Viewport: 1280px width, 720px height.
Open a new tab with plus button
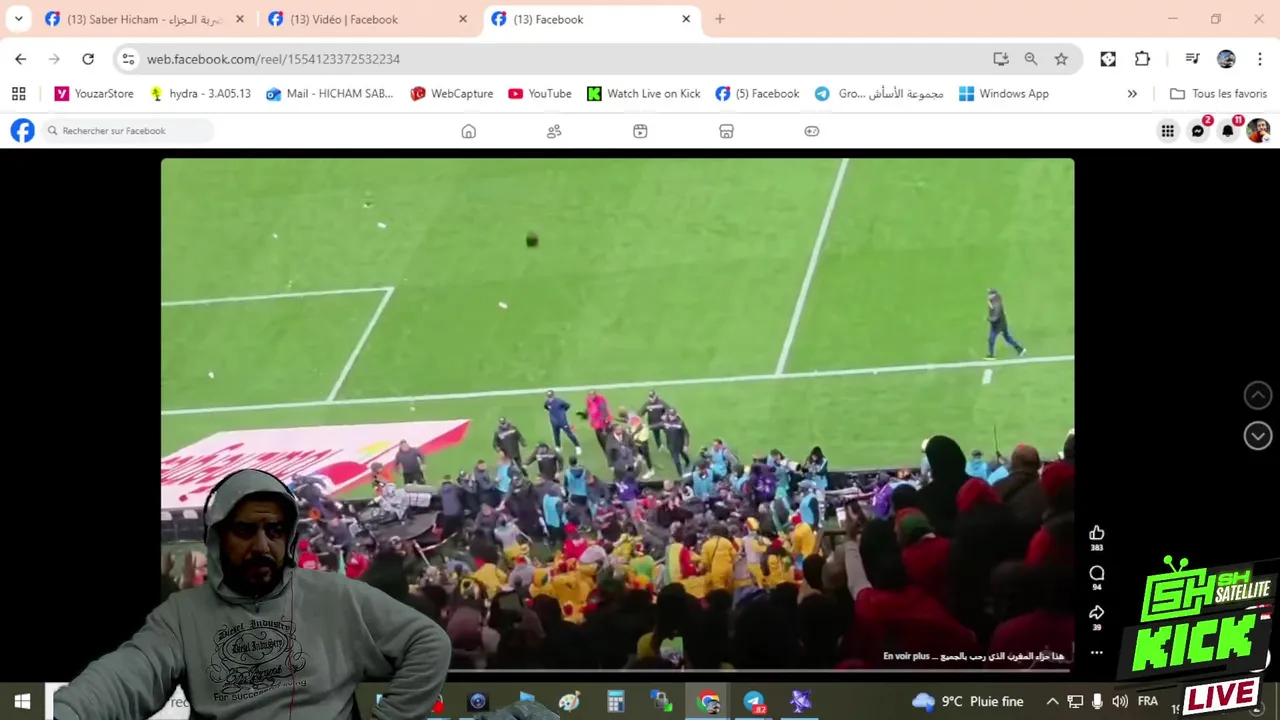[x=719, y=19]
